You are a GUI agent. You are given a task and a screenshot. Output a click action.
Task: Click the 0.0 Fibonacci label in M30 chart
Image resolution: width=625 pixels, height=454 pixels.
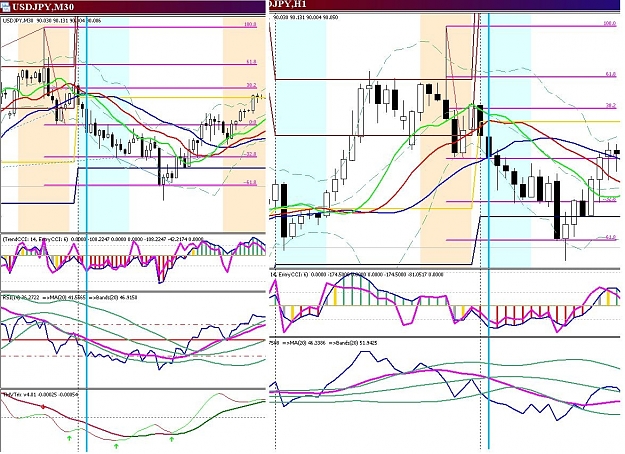[x=253, y=122]
